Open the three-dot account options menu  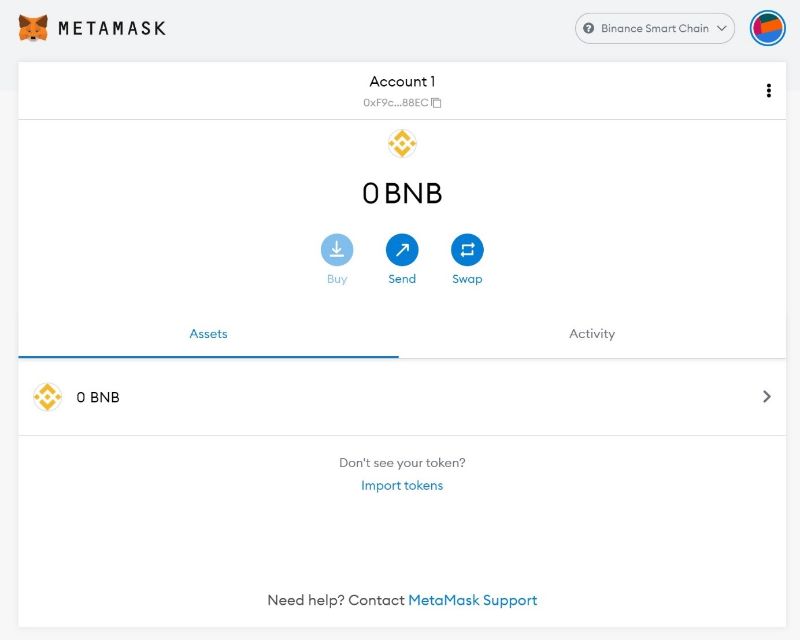(768, 91)
